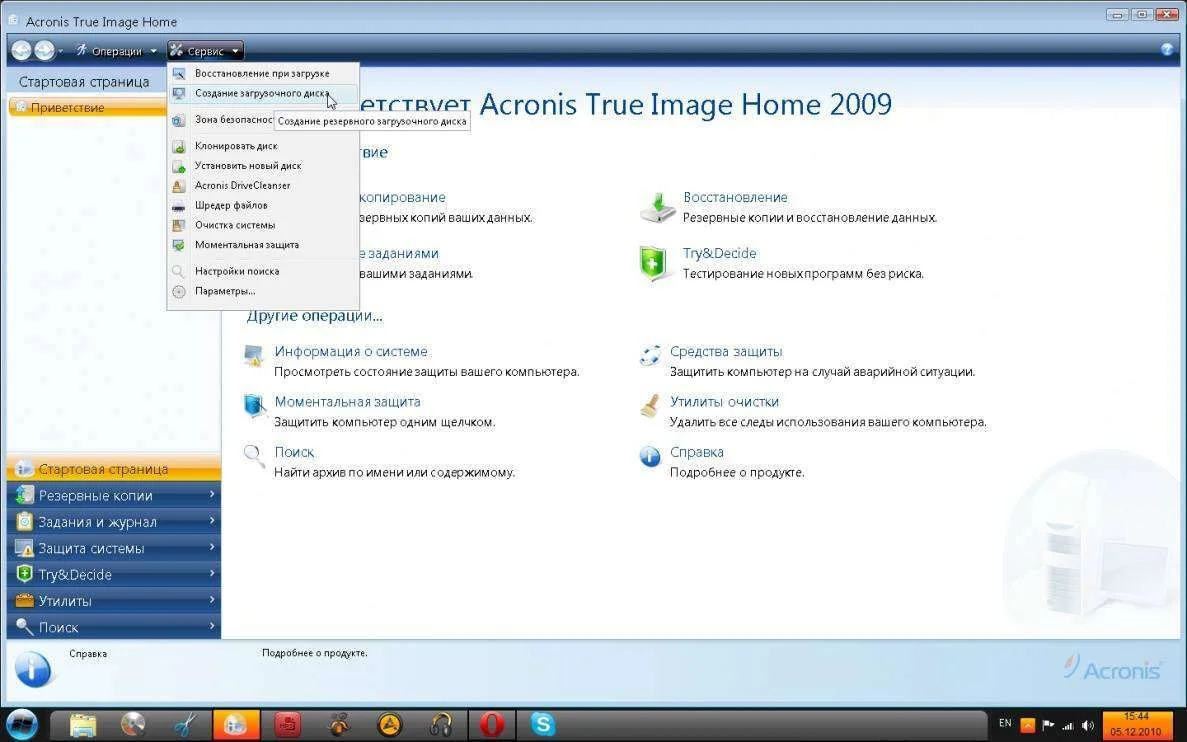1187x742 pixels.
Task: Select Очистка системы menu entry
Action: (x=263, y=225)
